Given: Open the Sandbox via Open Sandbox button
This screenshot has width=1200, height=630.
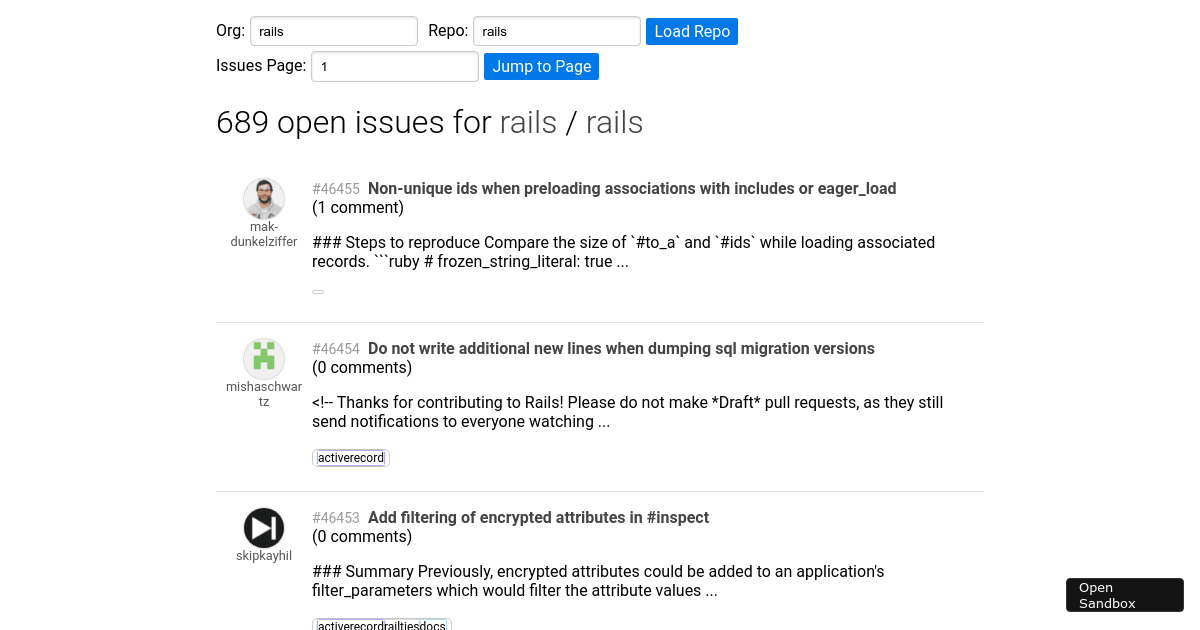Looking at the screenshot, I should click(1124, 594).
